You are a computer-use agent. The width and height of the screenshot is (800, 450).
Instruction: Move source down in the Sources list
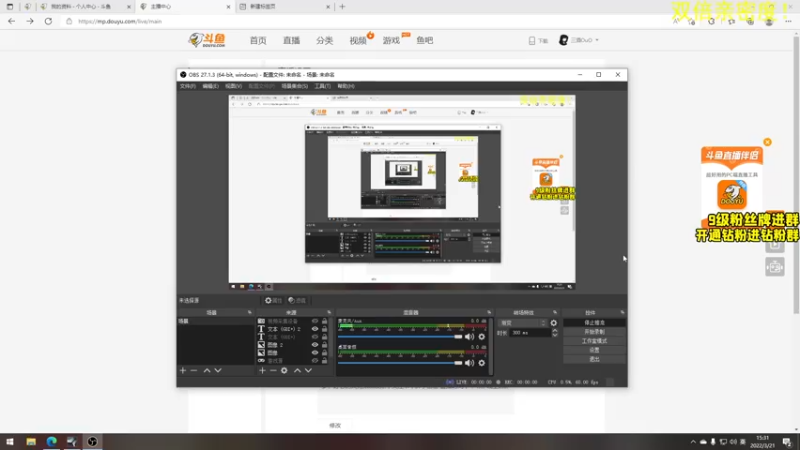point(308,370)
